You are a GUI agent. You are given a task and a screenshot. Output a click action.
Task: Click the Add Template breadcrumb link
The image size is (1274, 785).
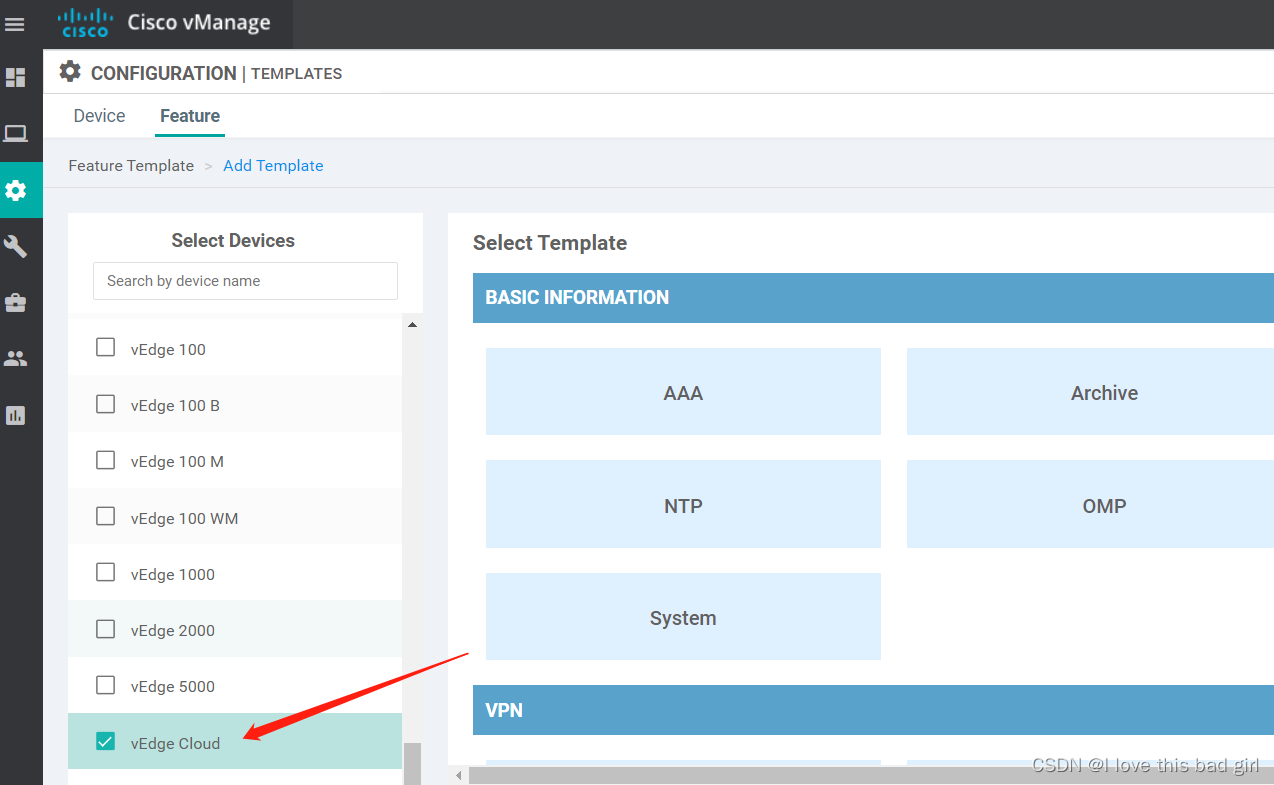click(x=273, y=166)
